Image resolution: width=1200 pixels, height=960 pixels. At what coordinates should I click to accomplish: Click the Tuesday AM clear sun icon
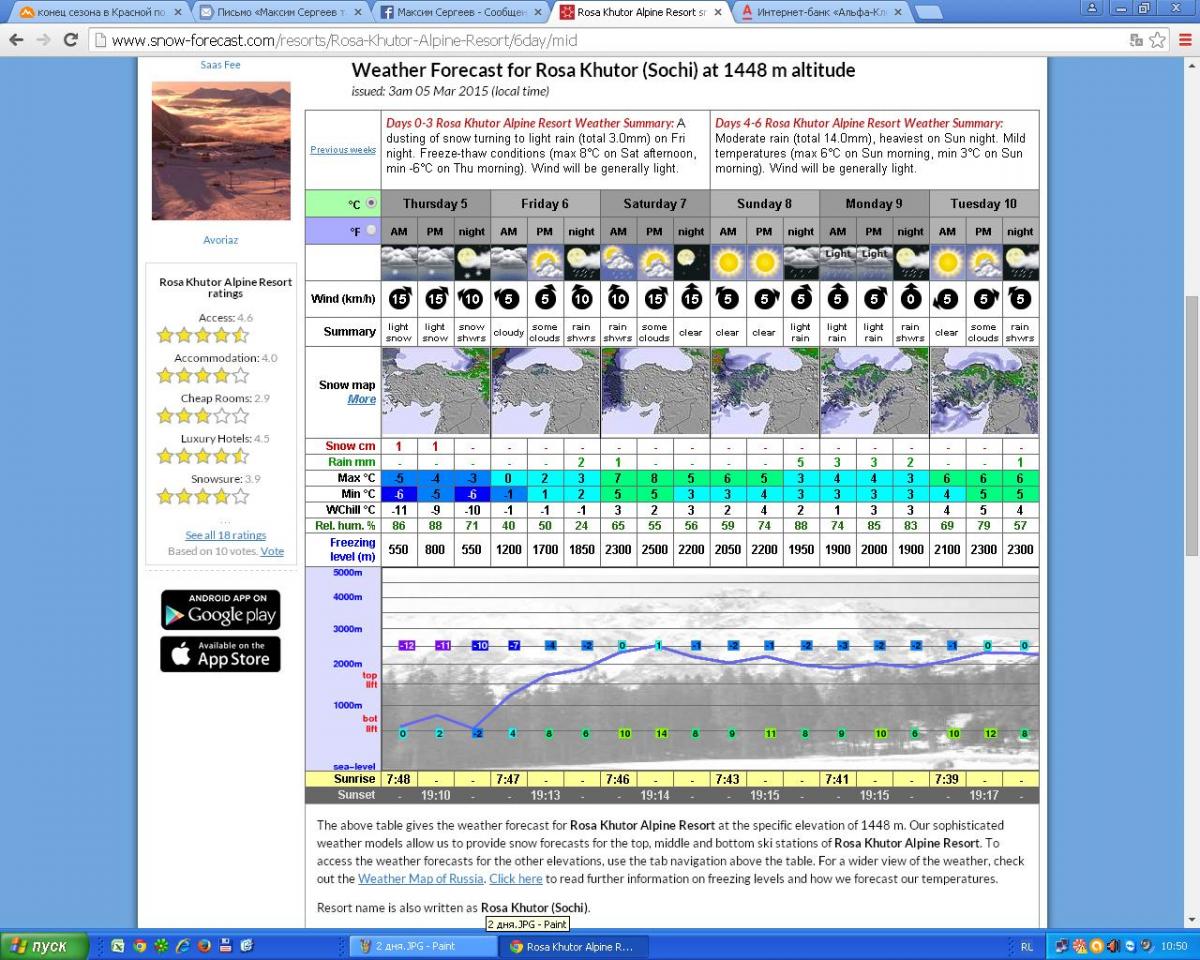[x=947, y=262]
